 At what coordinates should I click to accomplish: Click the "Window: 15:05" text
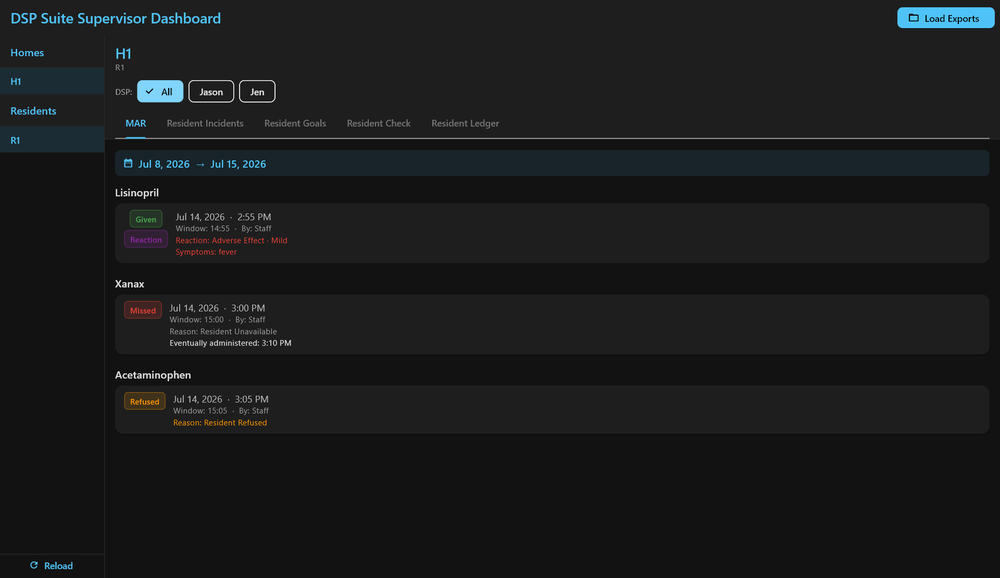click(x=200, y=411)
